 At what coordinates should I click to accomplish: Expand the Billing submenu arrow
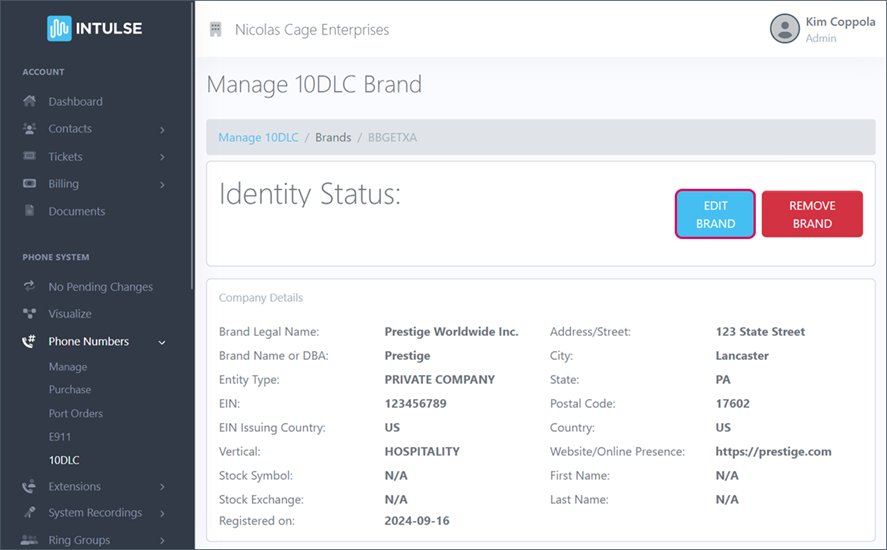162,185
